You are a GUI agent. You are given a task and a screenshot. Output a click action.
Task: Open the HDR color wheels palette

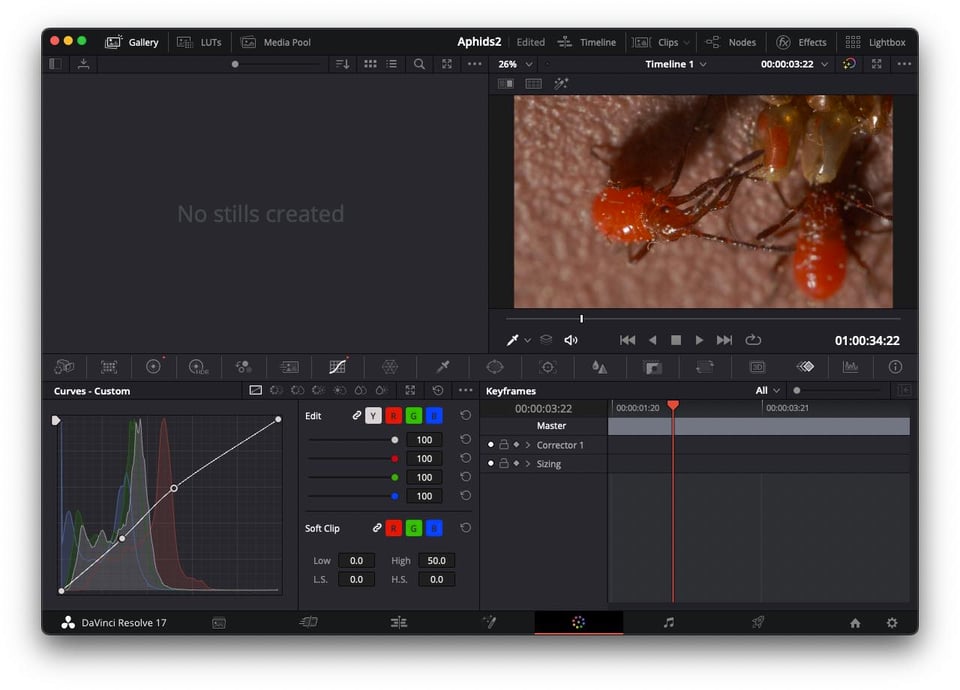tap(198, 367)
